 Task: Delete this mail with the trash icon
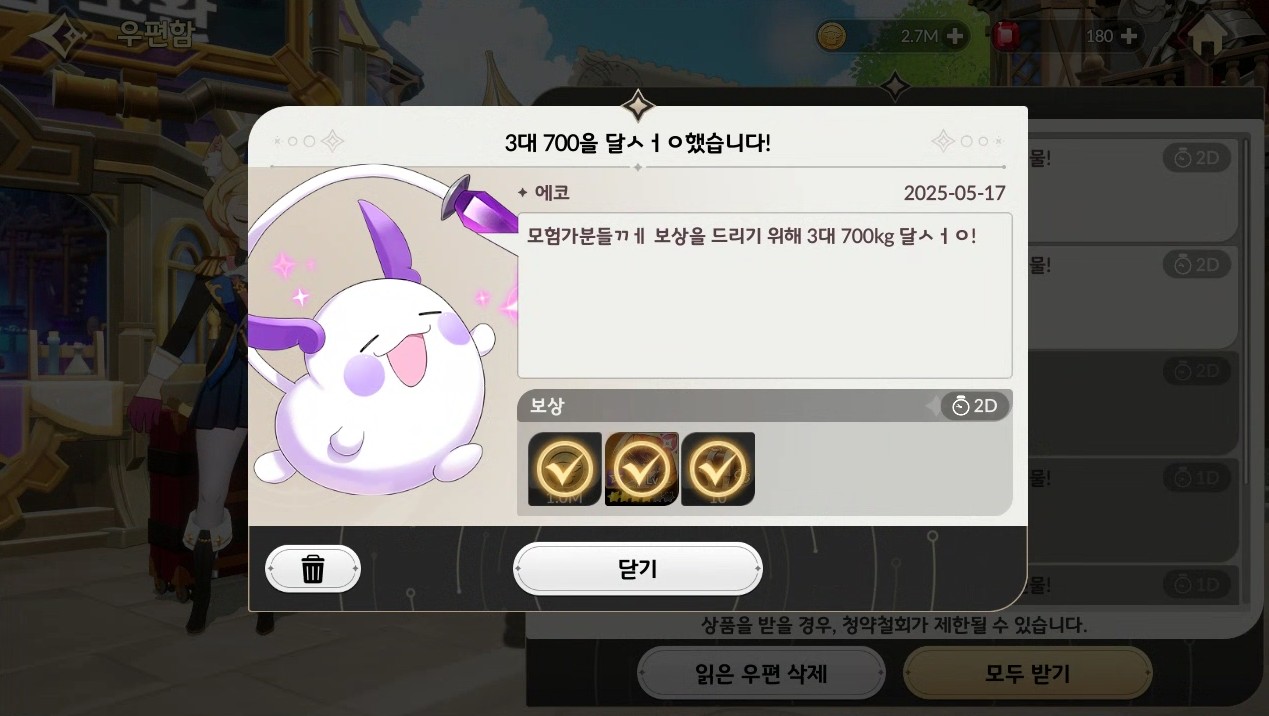click(x=312, y=569)
